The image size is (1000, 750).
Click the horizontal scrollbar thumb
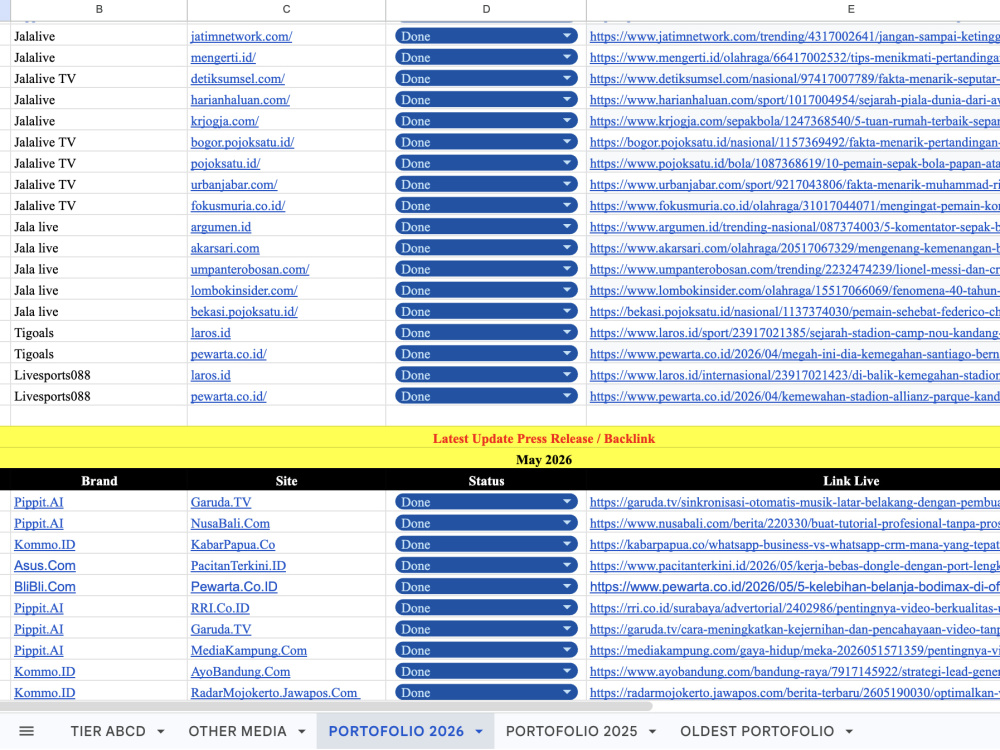326,706
